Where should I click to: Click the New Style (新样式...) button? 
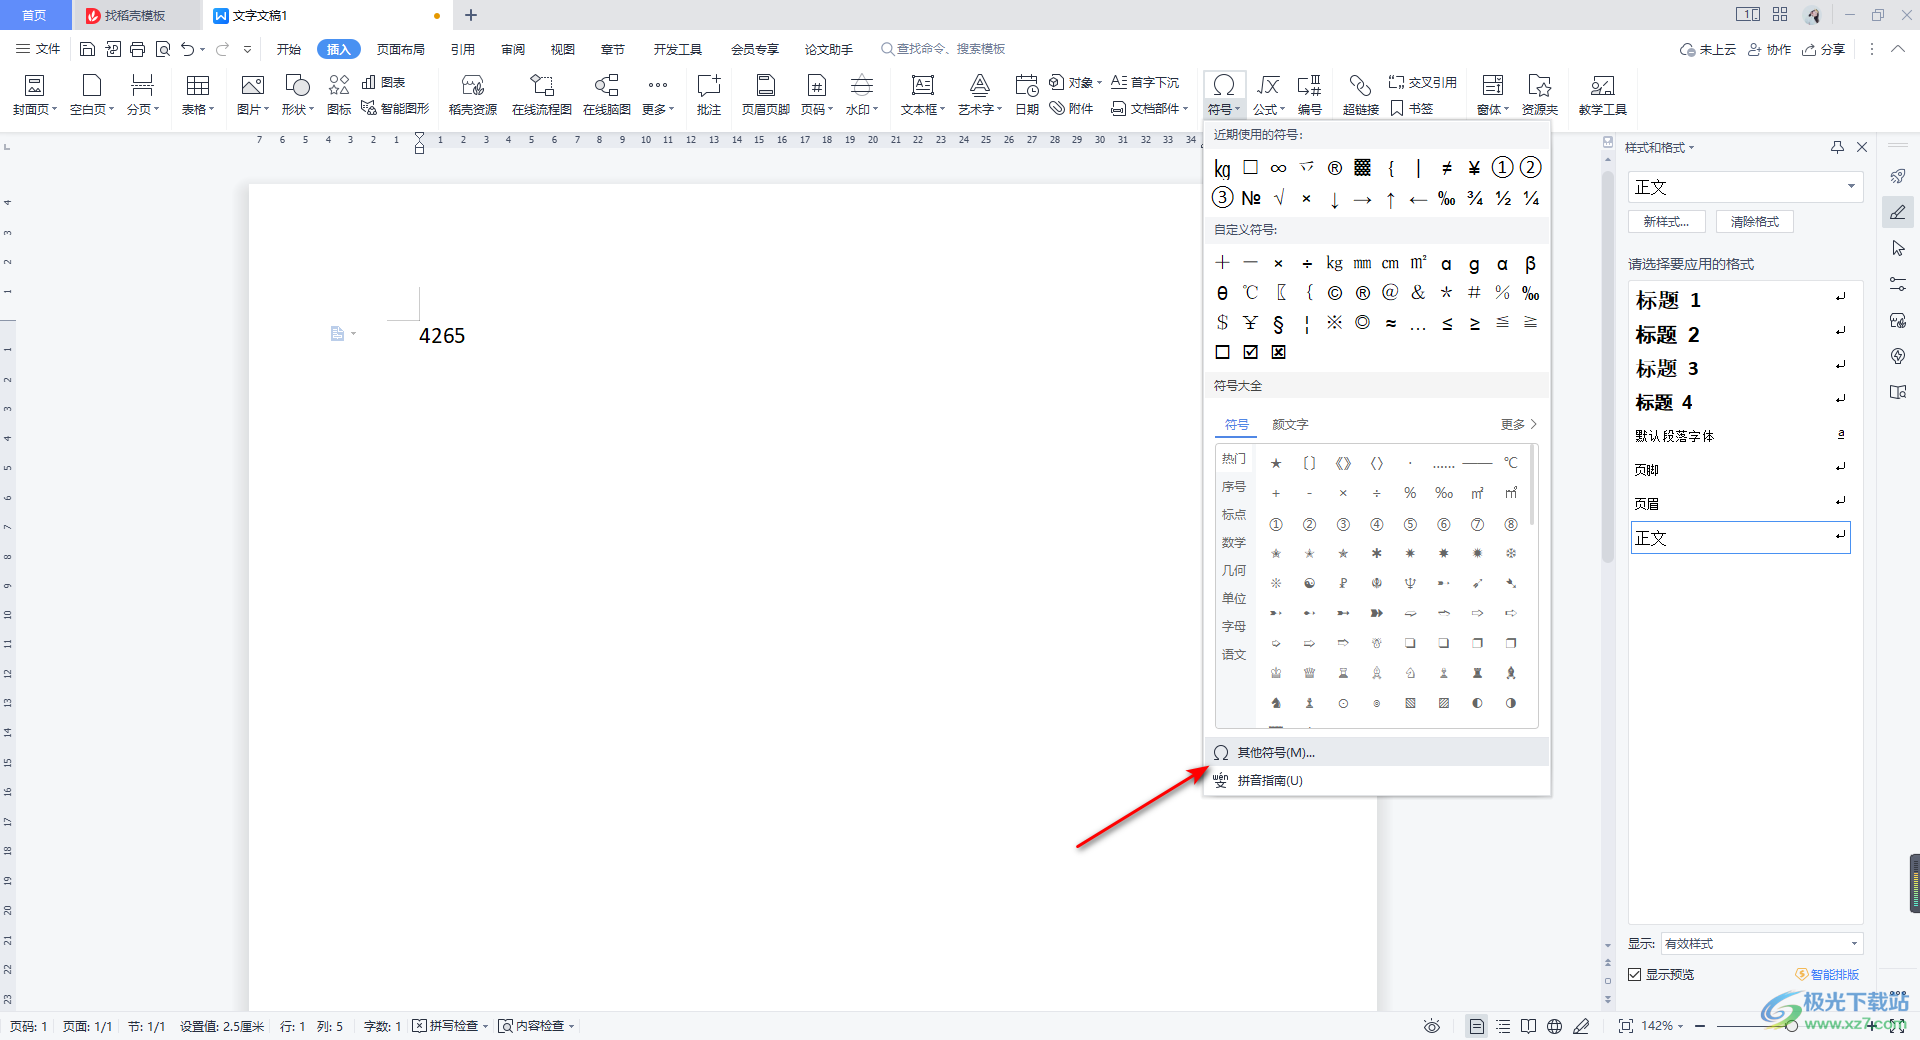[x=1666, y=222]
